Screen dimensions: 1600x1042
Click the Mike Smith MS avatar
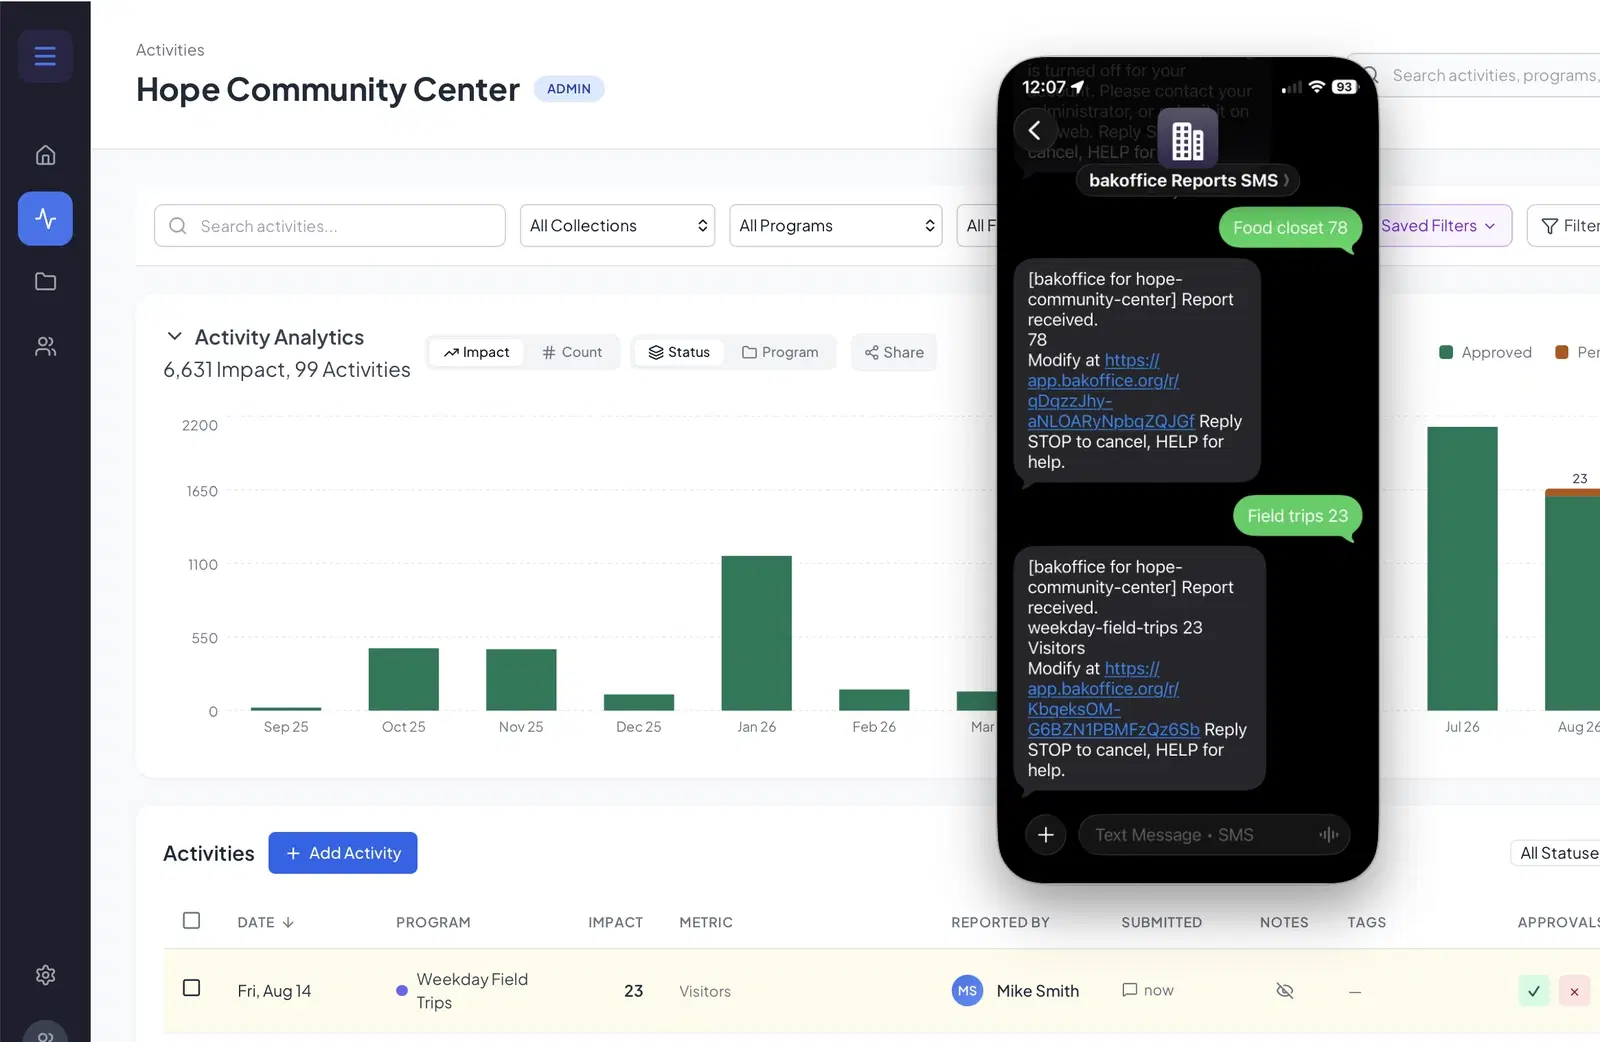tap(967, 991)
